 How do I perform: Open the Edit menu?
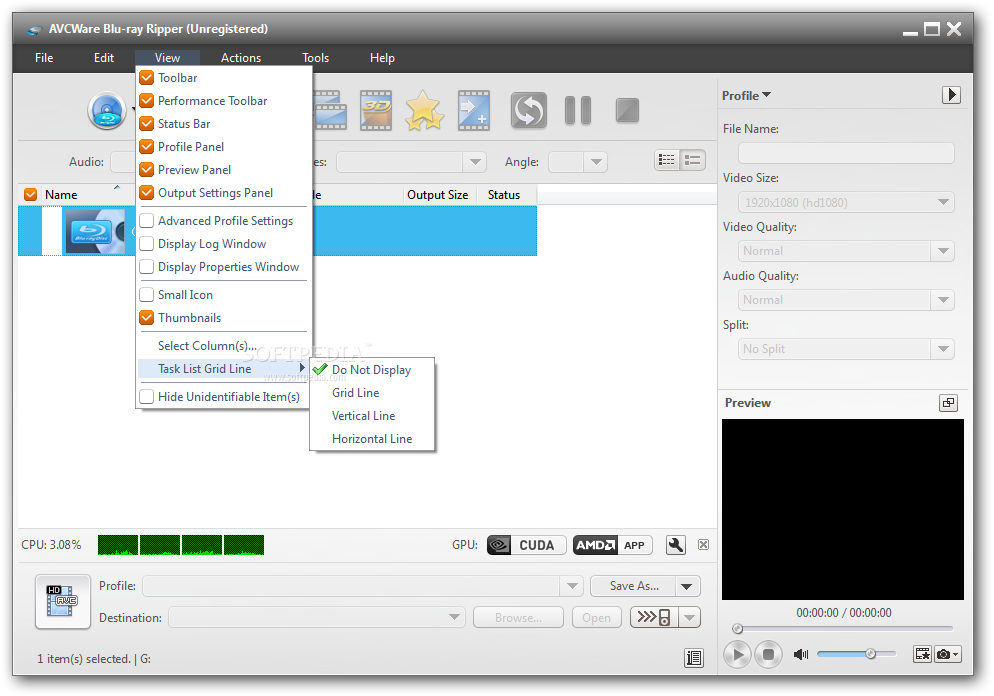pyautogui.click(x=104, y=58)
